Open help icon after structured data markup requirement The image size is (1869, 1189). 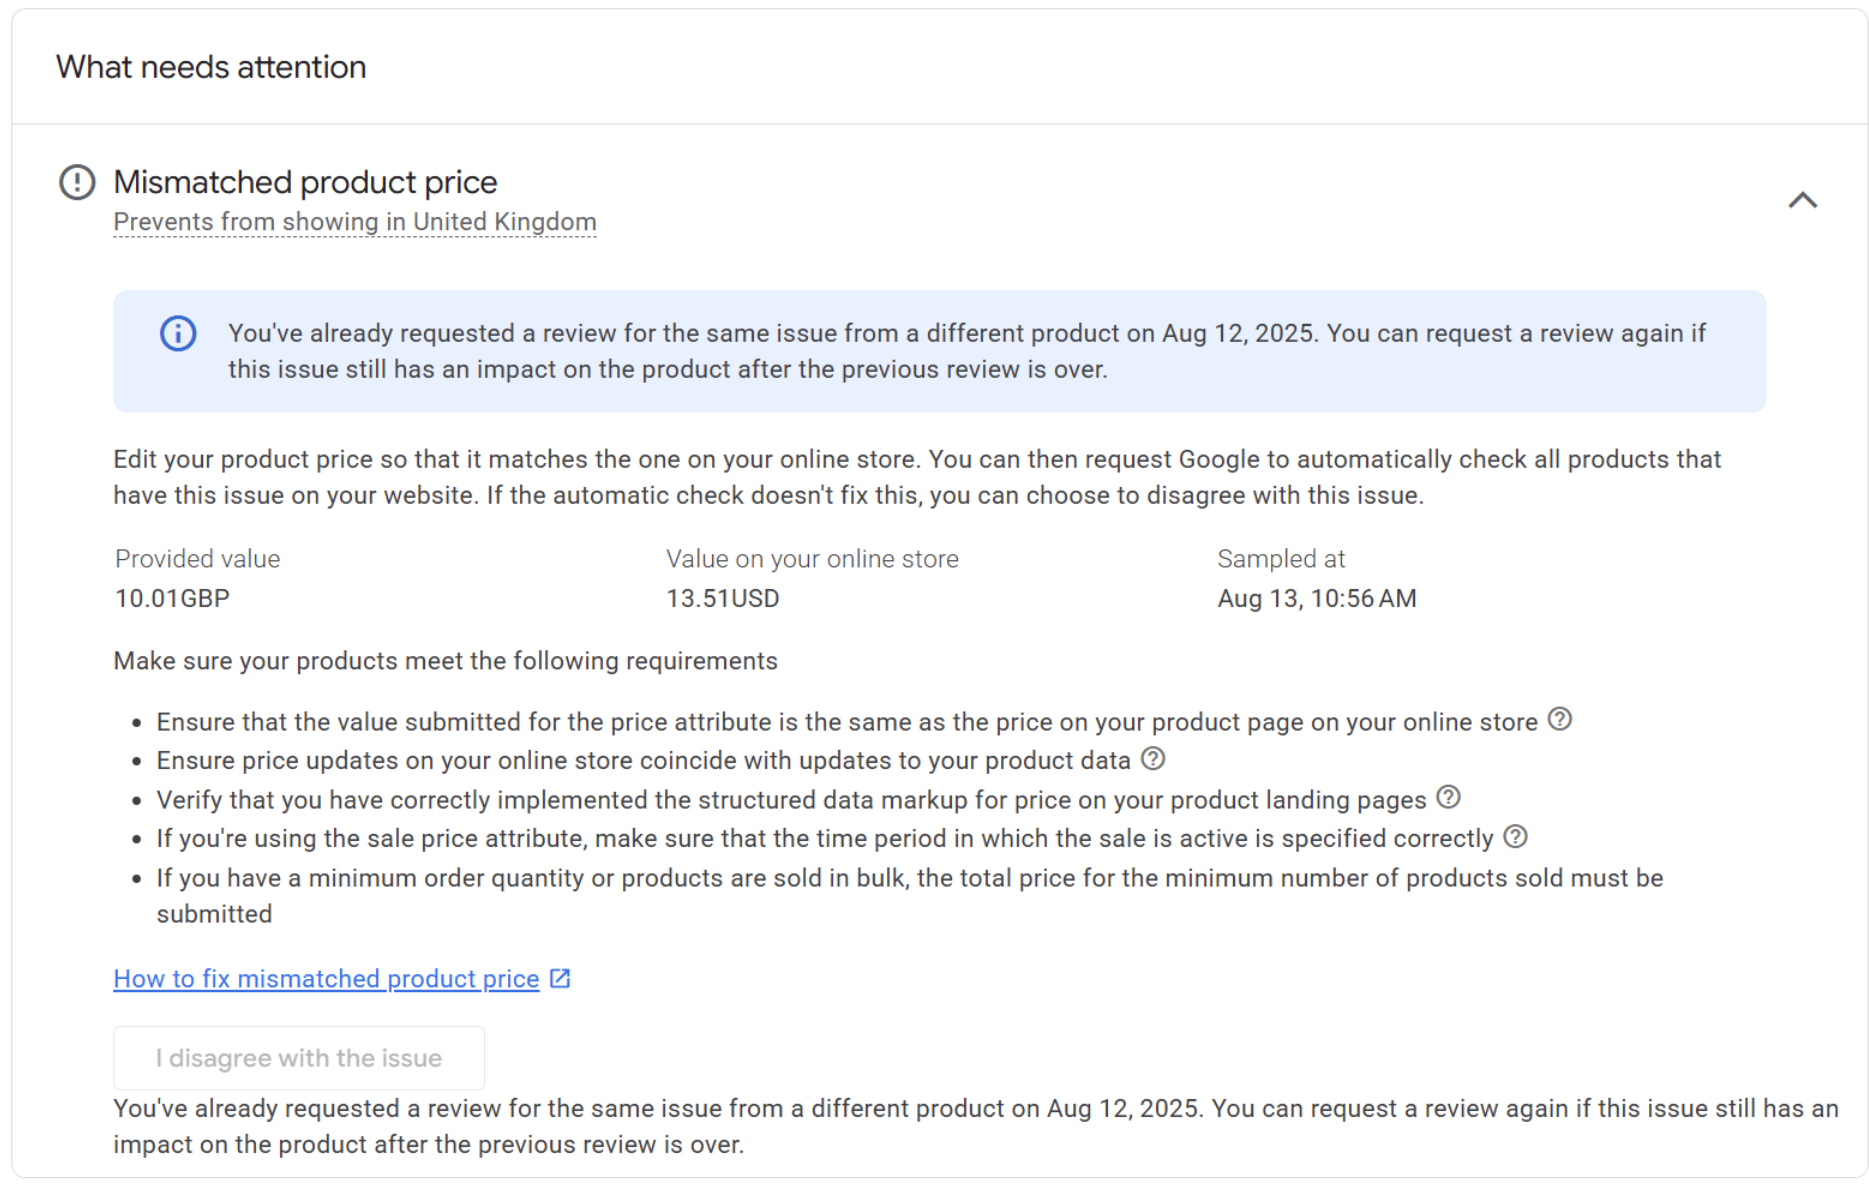click(1448, 797)
